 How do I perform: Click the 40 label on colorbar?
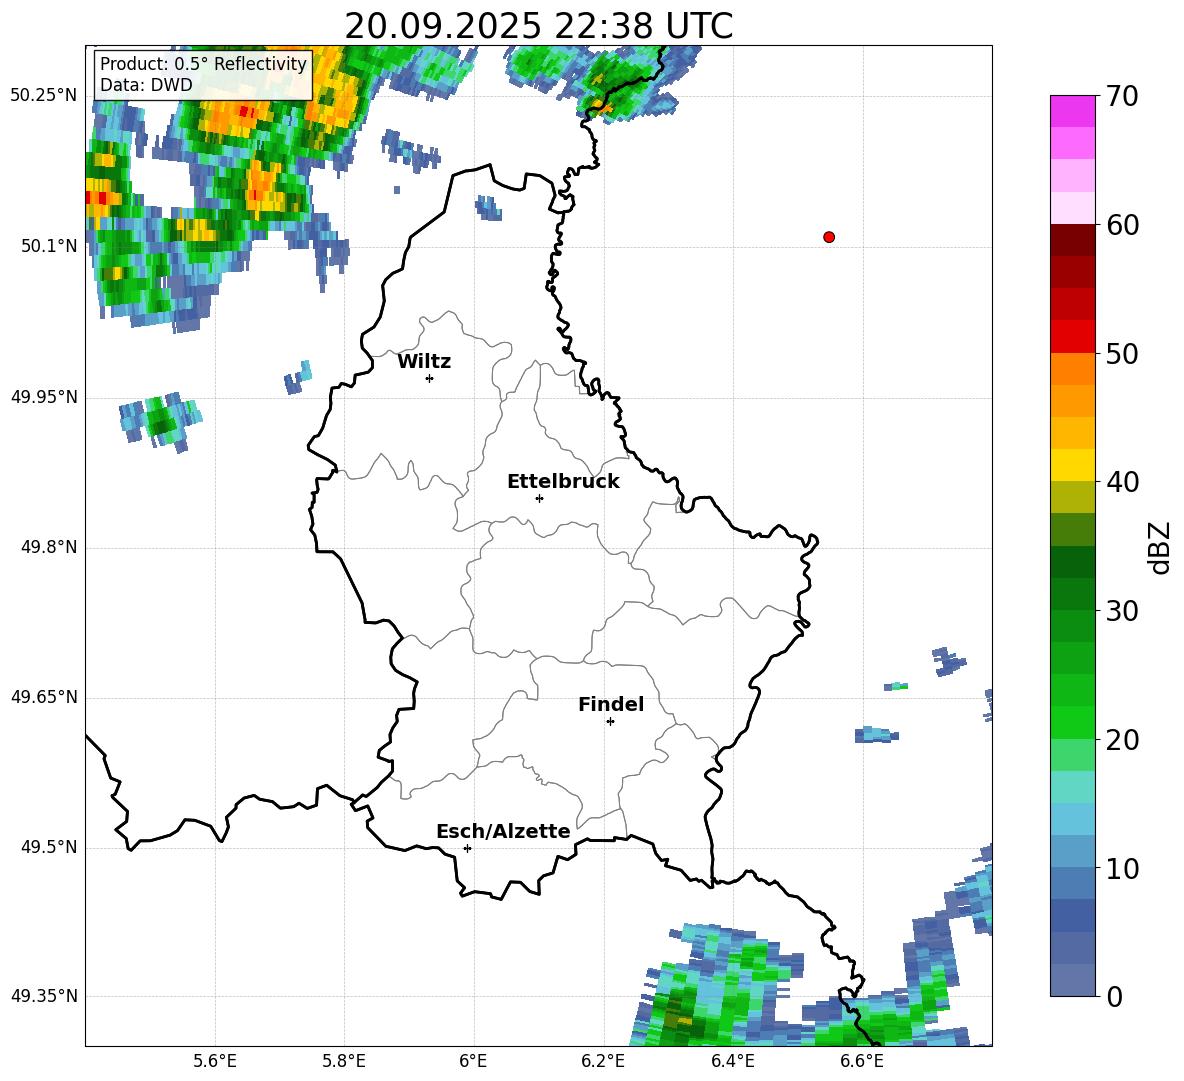click(1121, 482)
